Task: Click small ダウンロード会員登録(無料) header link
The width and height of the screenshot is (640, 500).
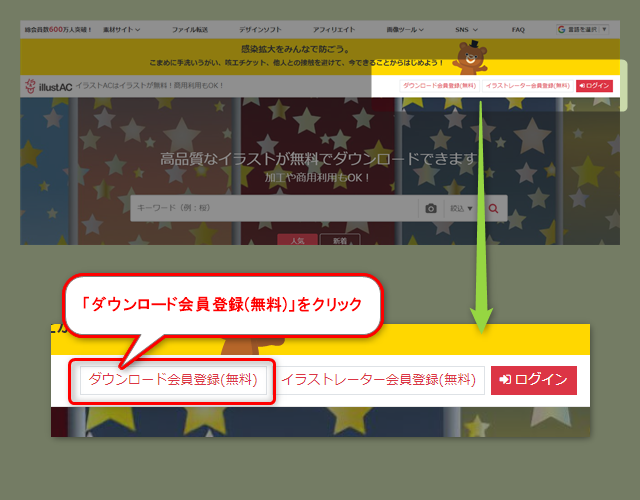Action: pyautogui.click(x=437, y=86)
